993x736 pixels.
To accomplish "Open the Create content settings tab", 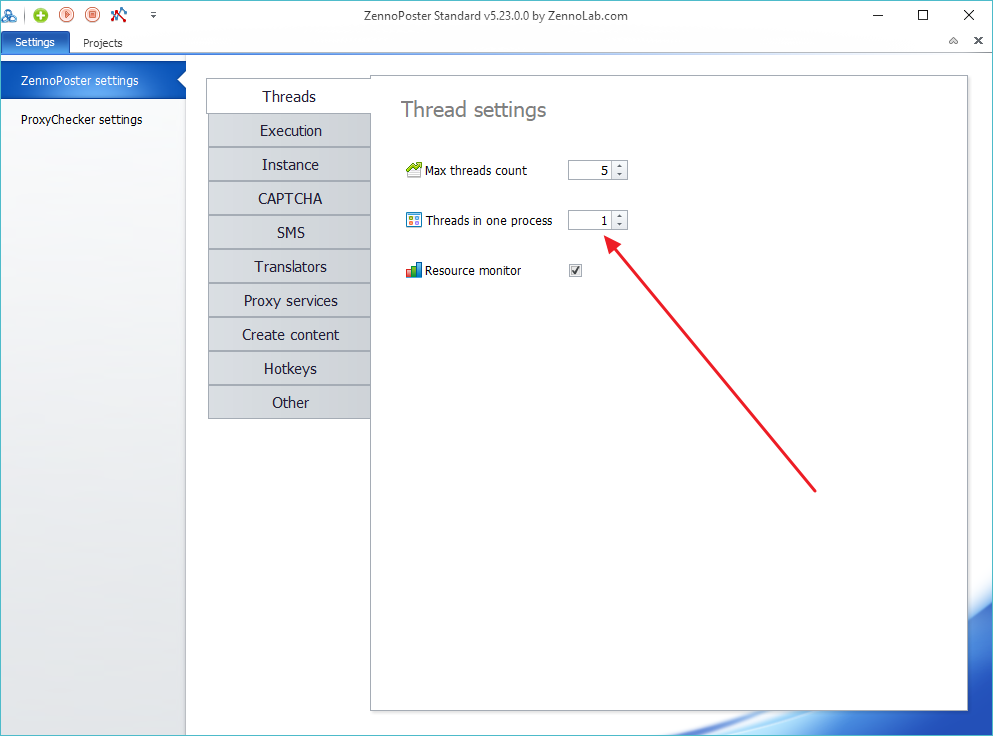I will (x=290, y=334).
